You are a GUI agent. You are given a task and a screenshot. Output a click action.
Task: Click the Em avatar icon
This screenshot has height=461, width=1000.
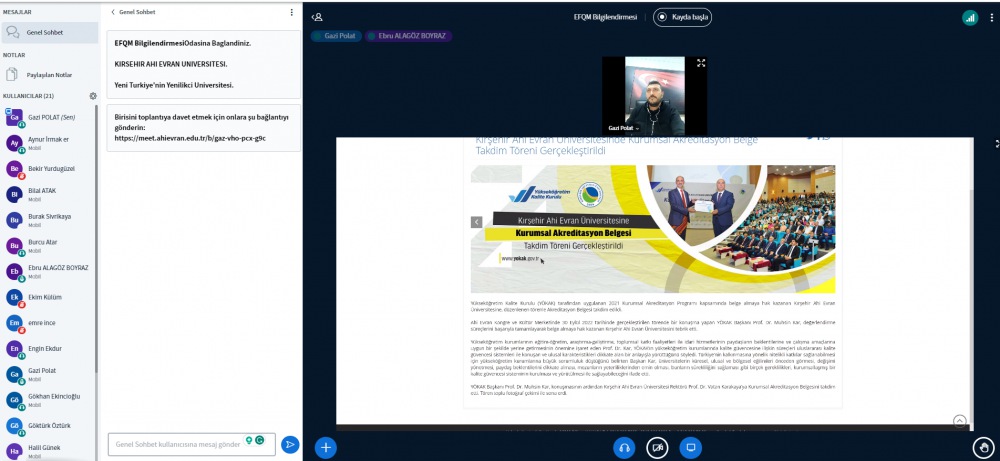[14, 323]
